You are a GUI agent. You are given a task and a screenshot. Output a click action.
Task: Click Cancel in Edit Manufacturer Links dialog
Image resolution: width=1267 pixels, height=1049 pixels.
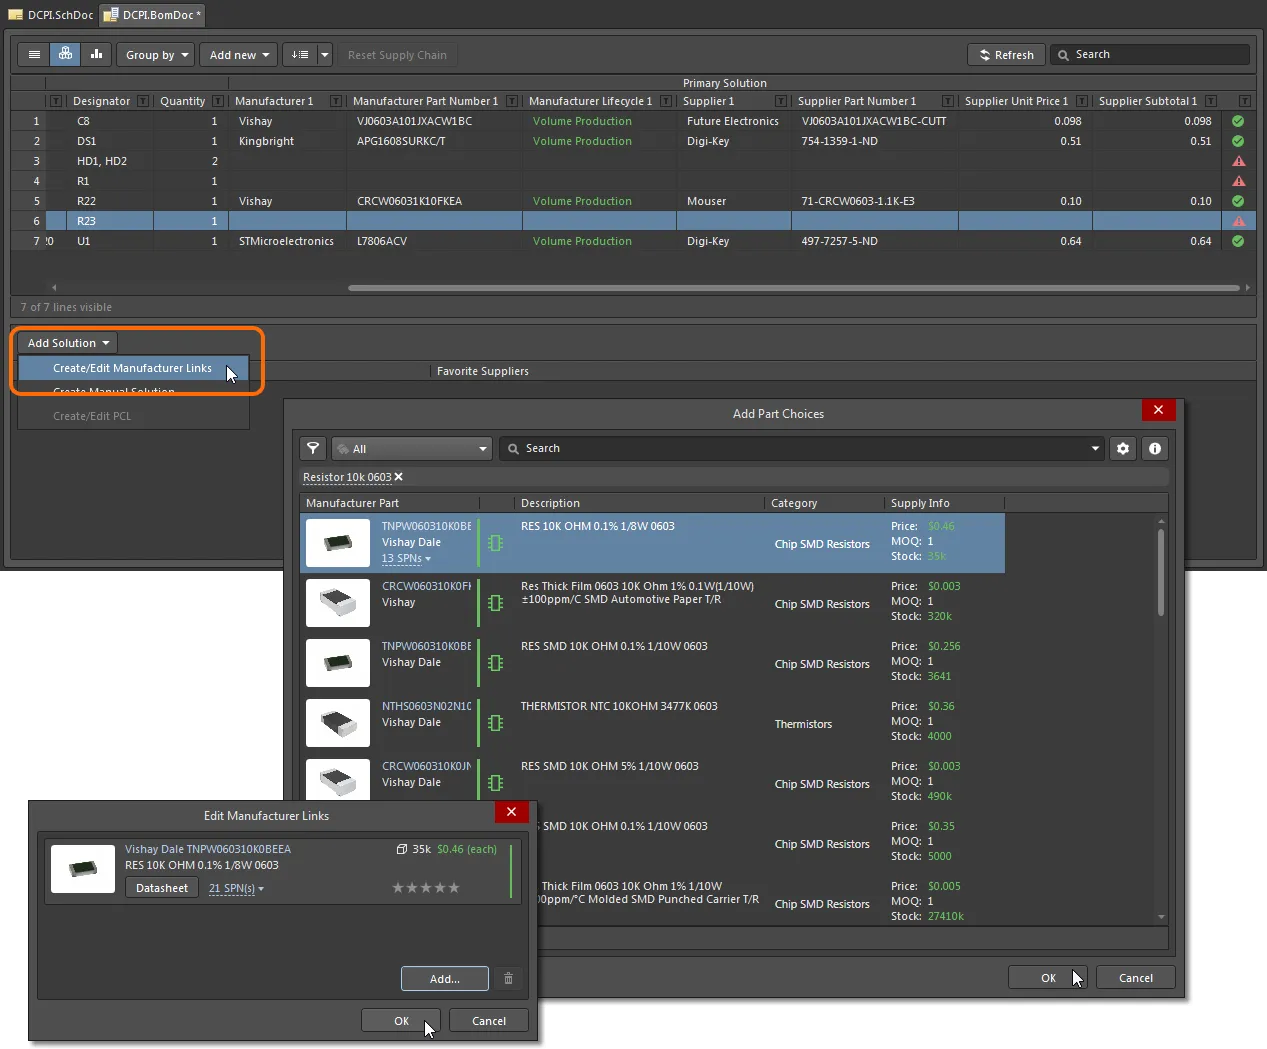[x=489, y=1021]
